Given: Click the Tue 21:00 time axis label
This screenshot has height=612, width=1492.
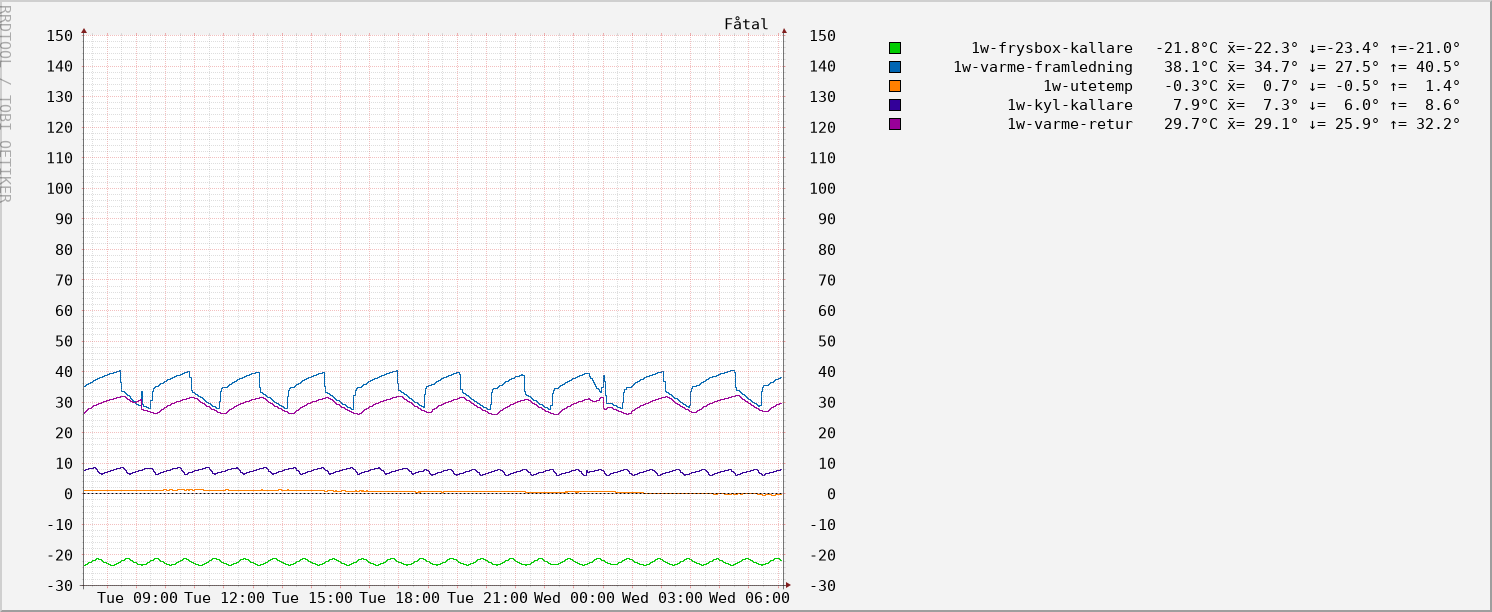Looking at the screenshot, I should (487, 598).
